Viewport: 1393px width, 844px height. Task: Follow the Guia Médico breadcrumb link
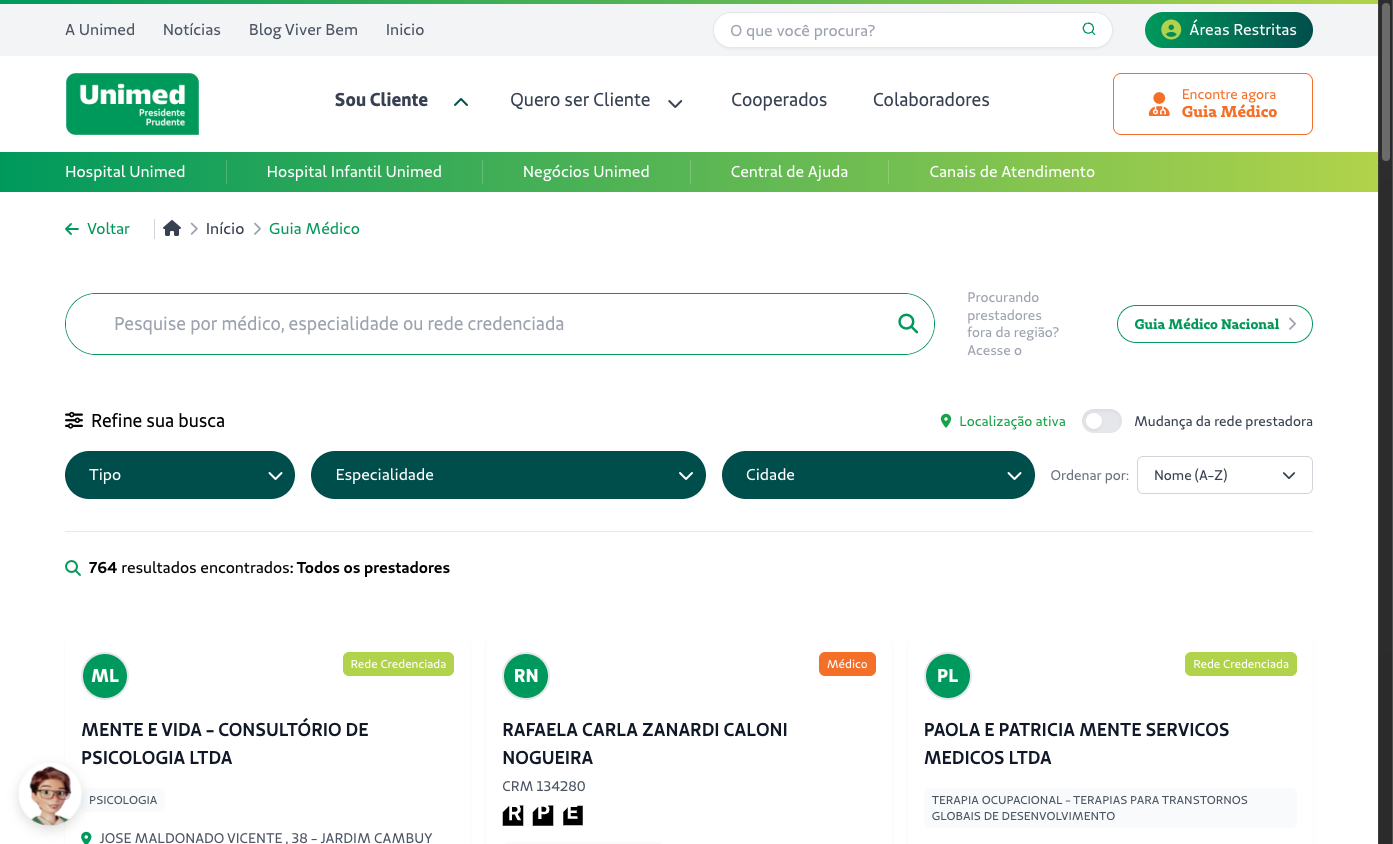pos(314,228)
